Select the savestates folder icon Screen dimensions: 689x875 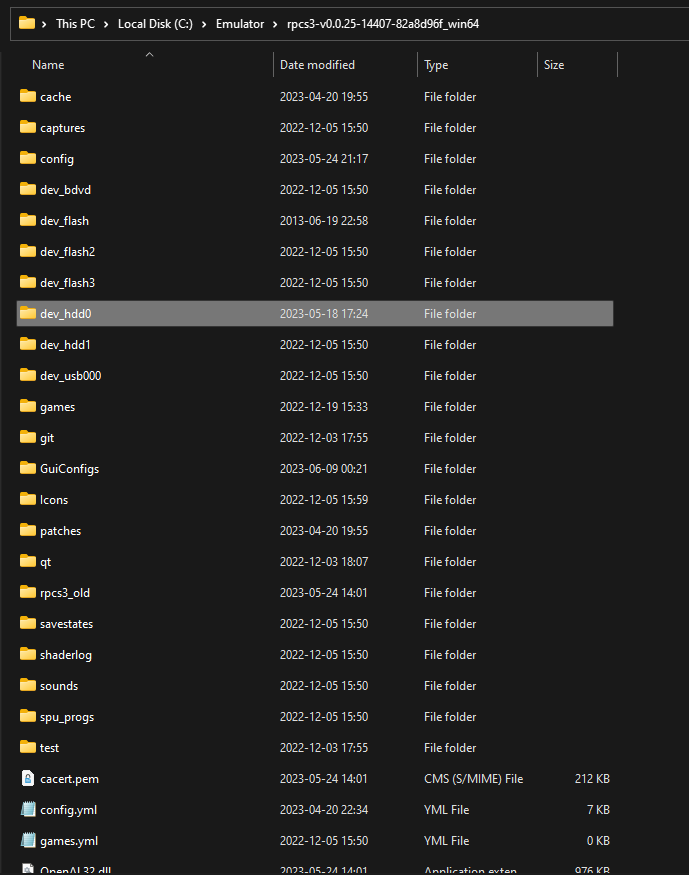pos(27,623)
